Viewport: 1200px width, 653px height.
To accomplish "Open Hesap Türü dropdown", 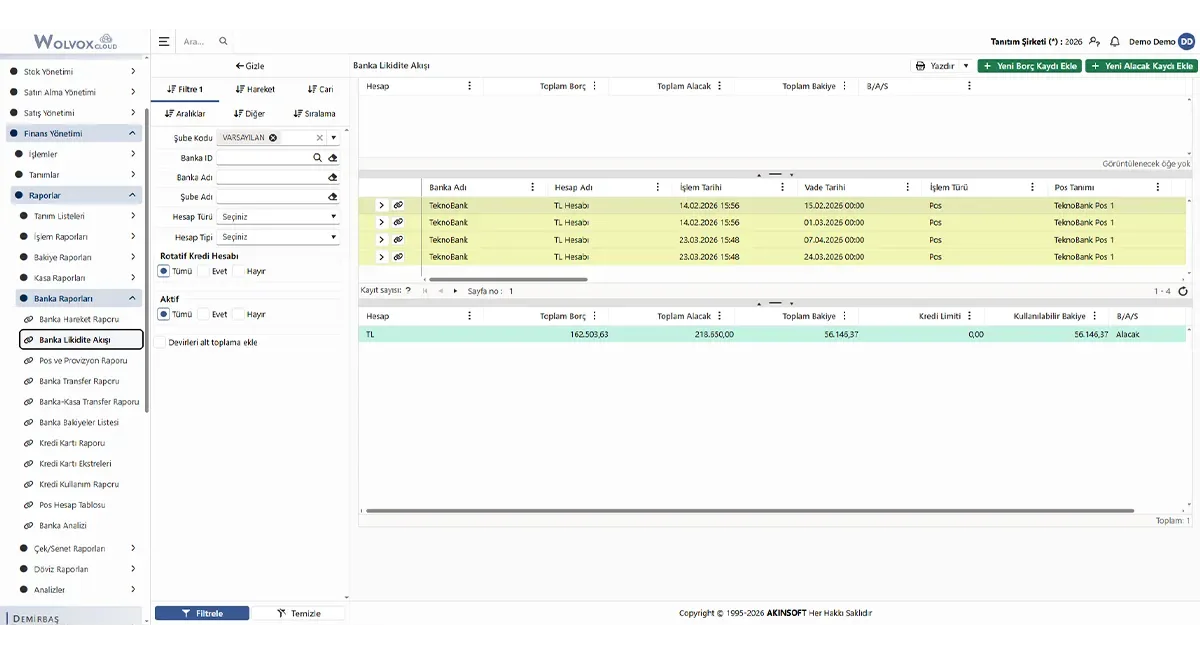I will [278, 216].
